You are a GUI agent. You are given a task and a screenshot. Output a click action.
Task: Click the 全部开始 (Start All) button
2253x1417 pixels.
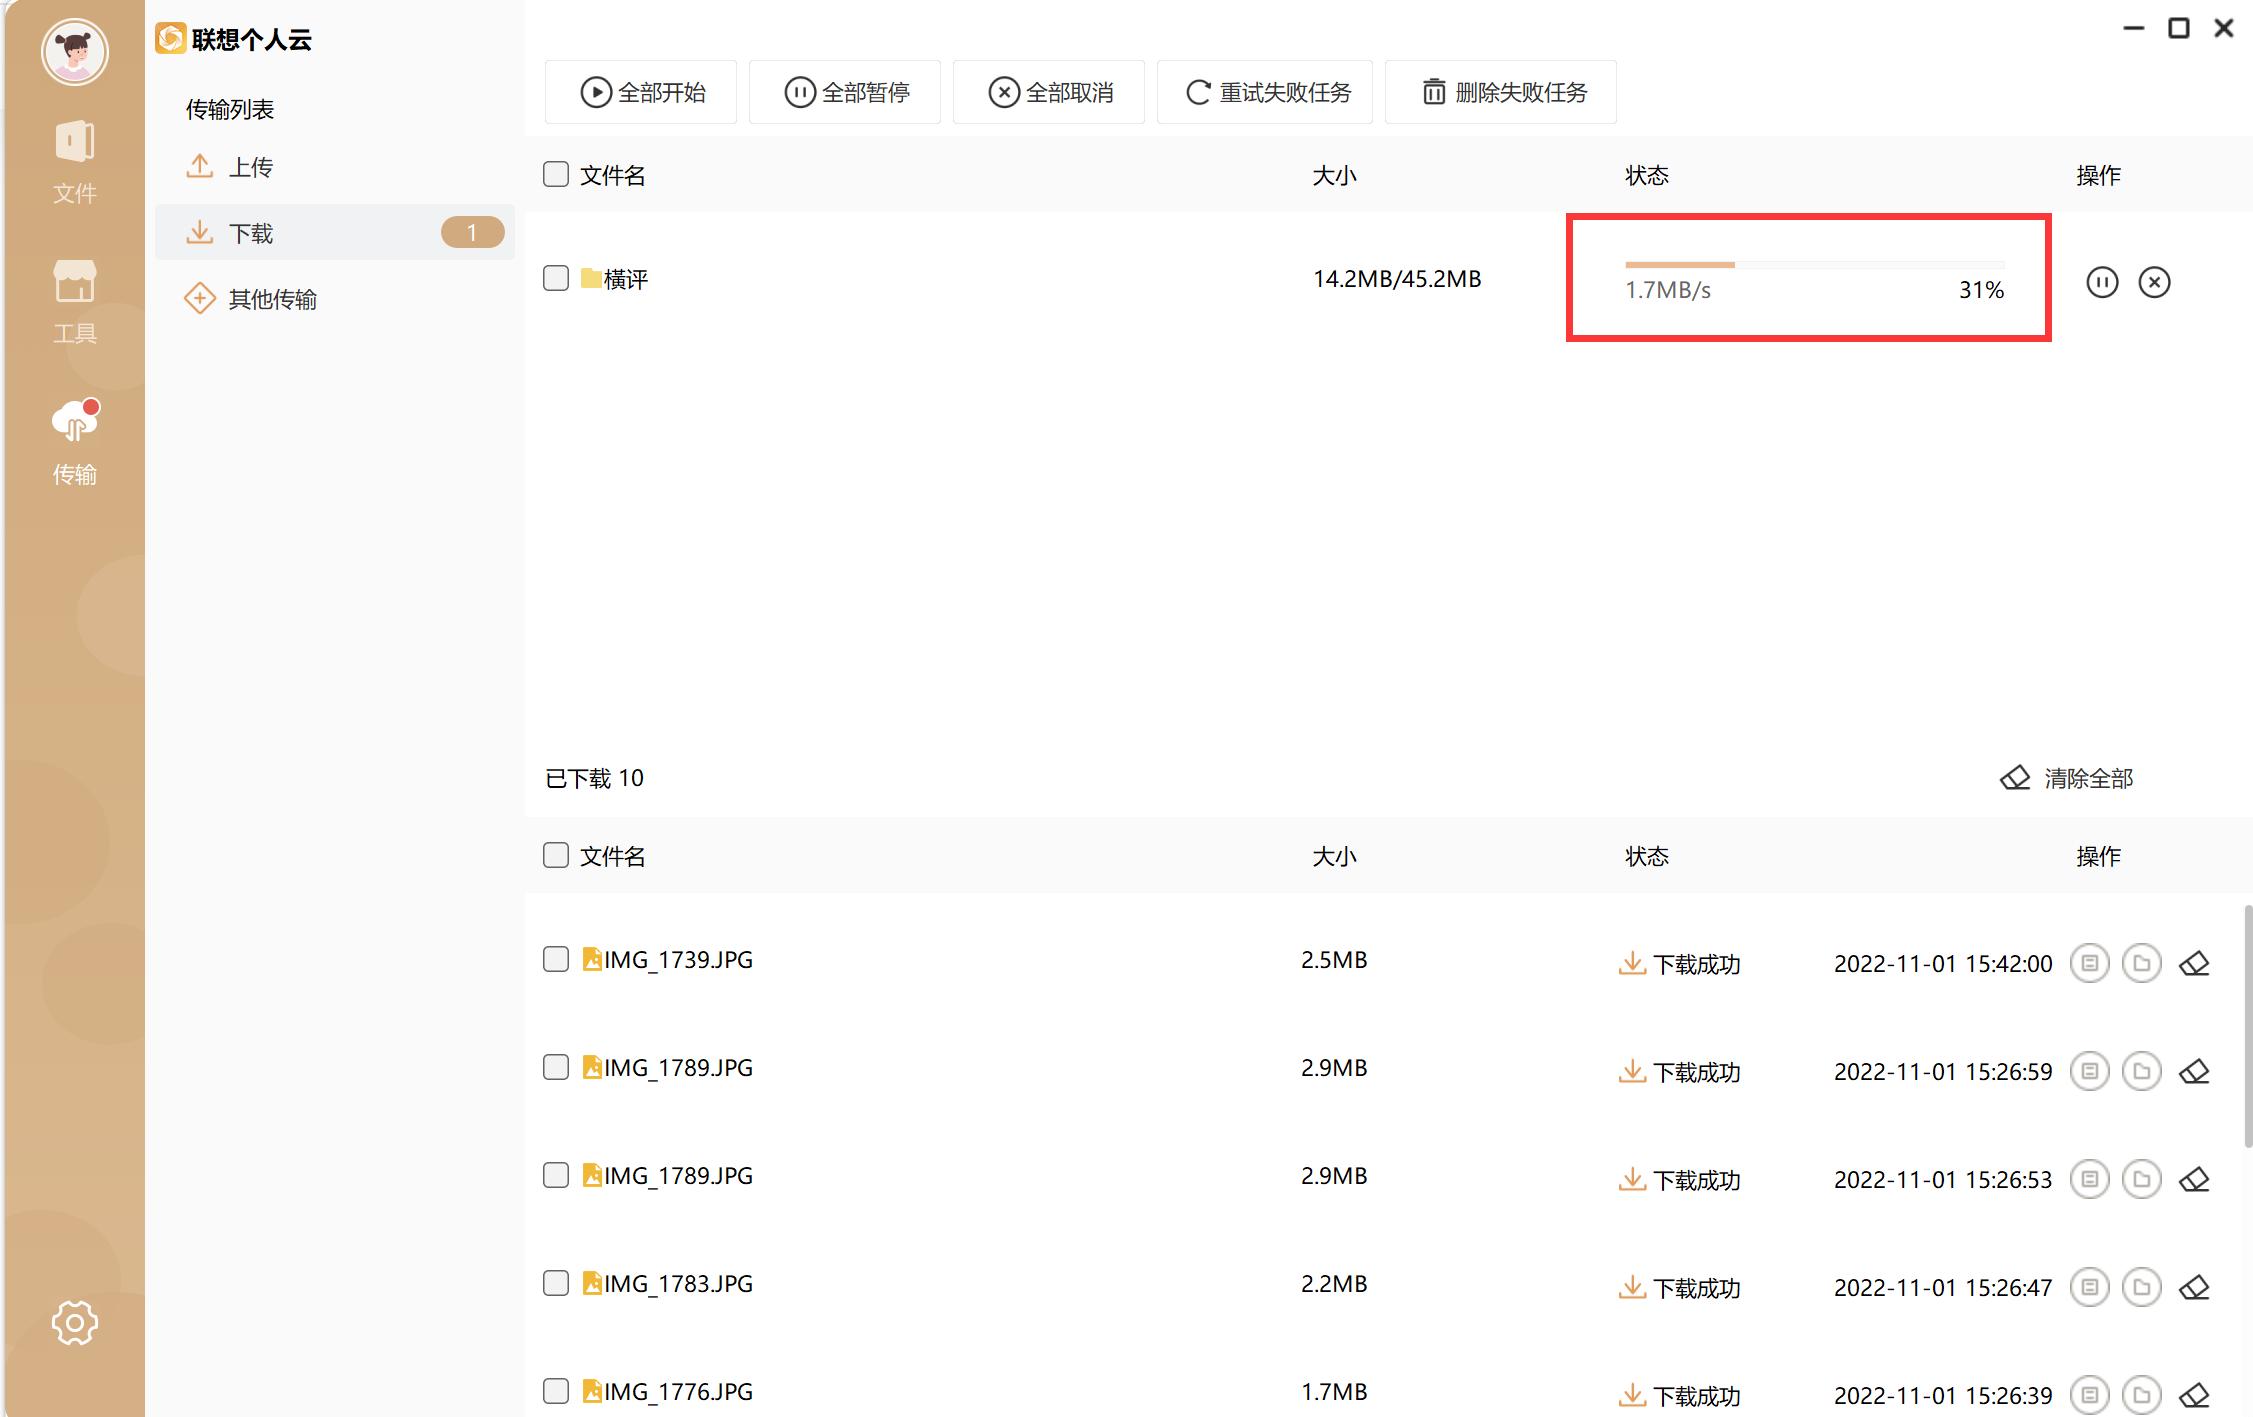pyautogui.click(x=640, y=91)
